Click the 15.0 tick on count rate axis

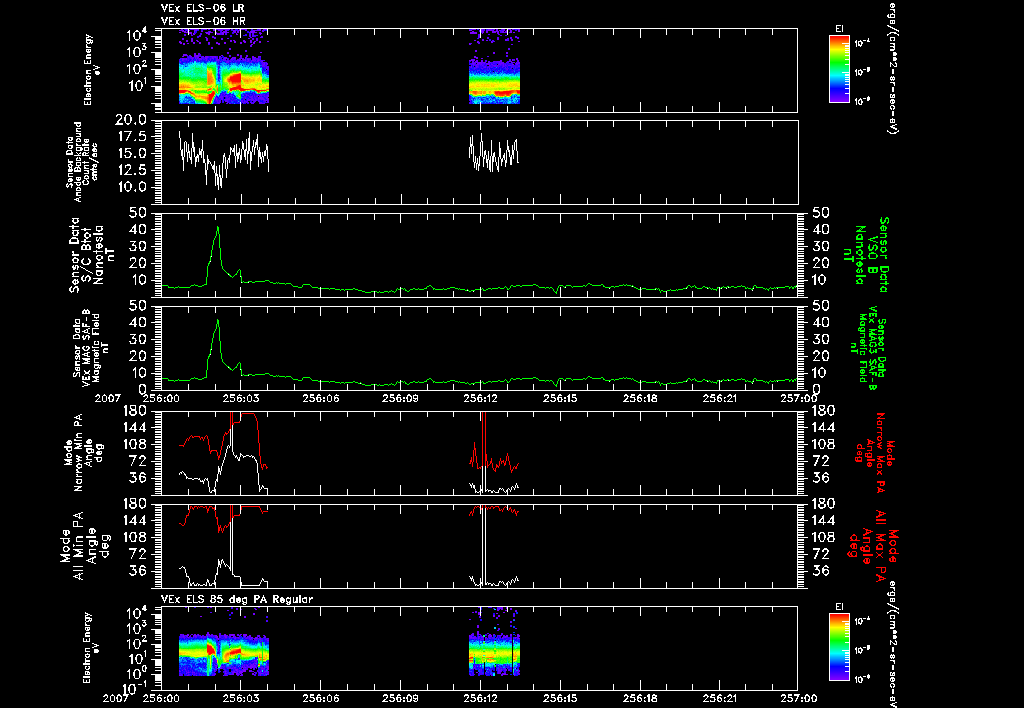click(131, 153)
